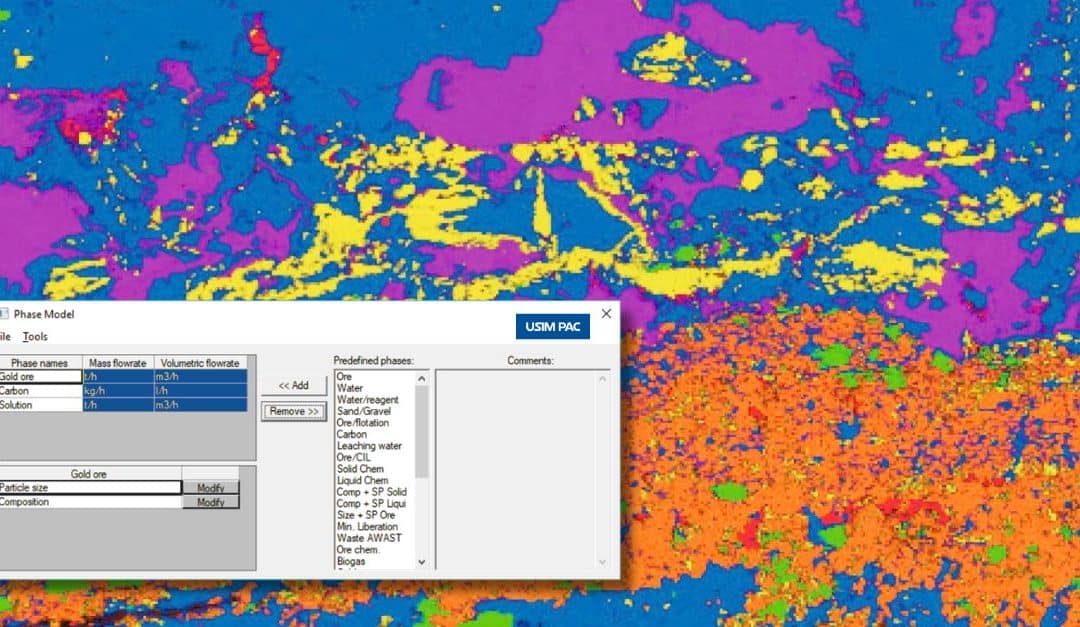Select Waste AWAST in Predefined phases

(369, 538)
